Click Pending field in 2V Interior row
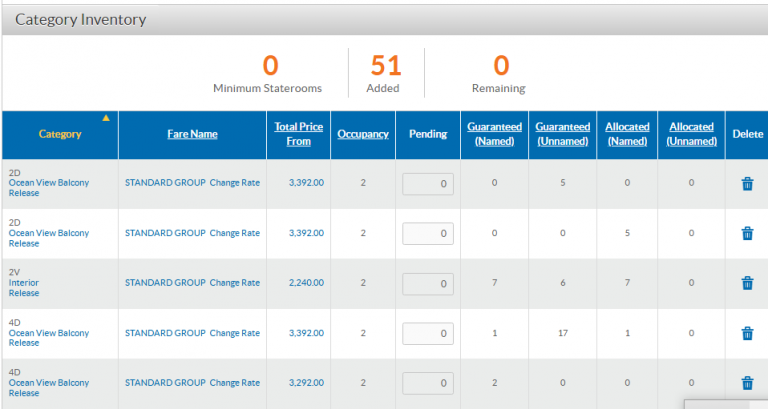 pyautogui.click(x=428, y=284)
